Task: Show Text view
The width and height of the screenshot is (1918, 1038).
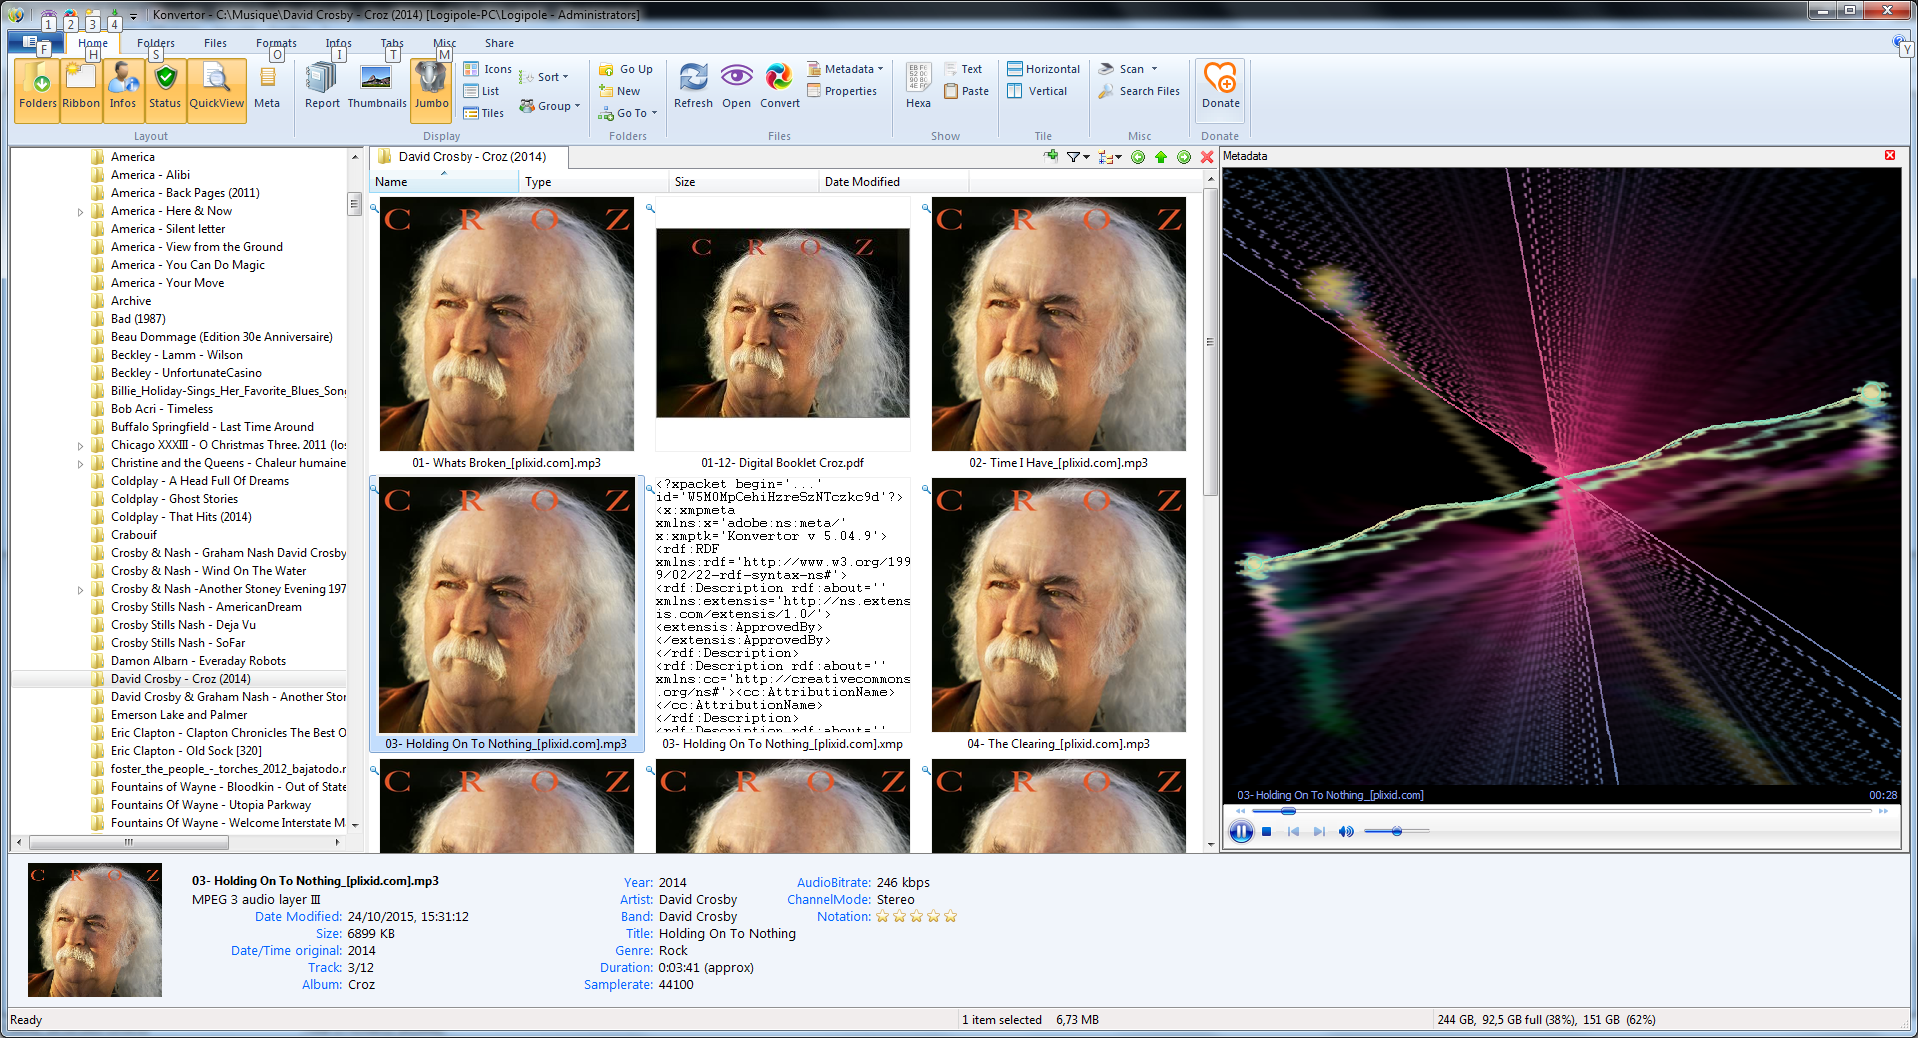Action: click(964, 69)
